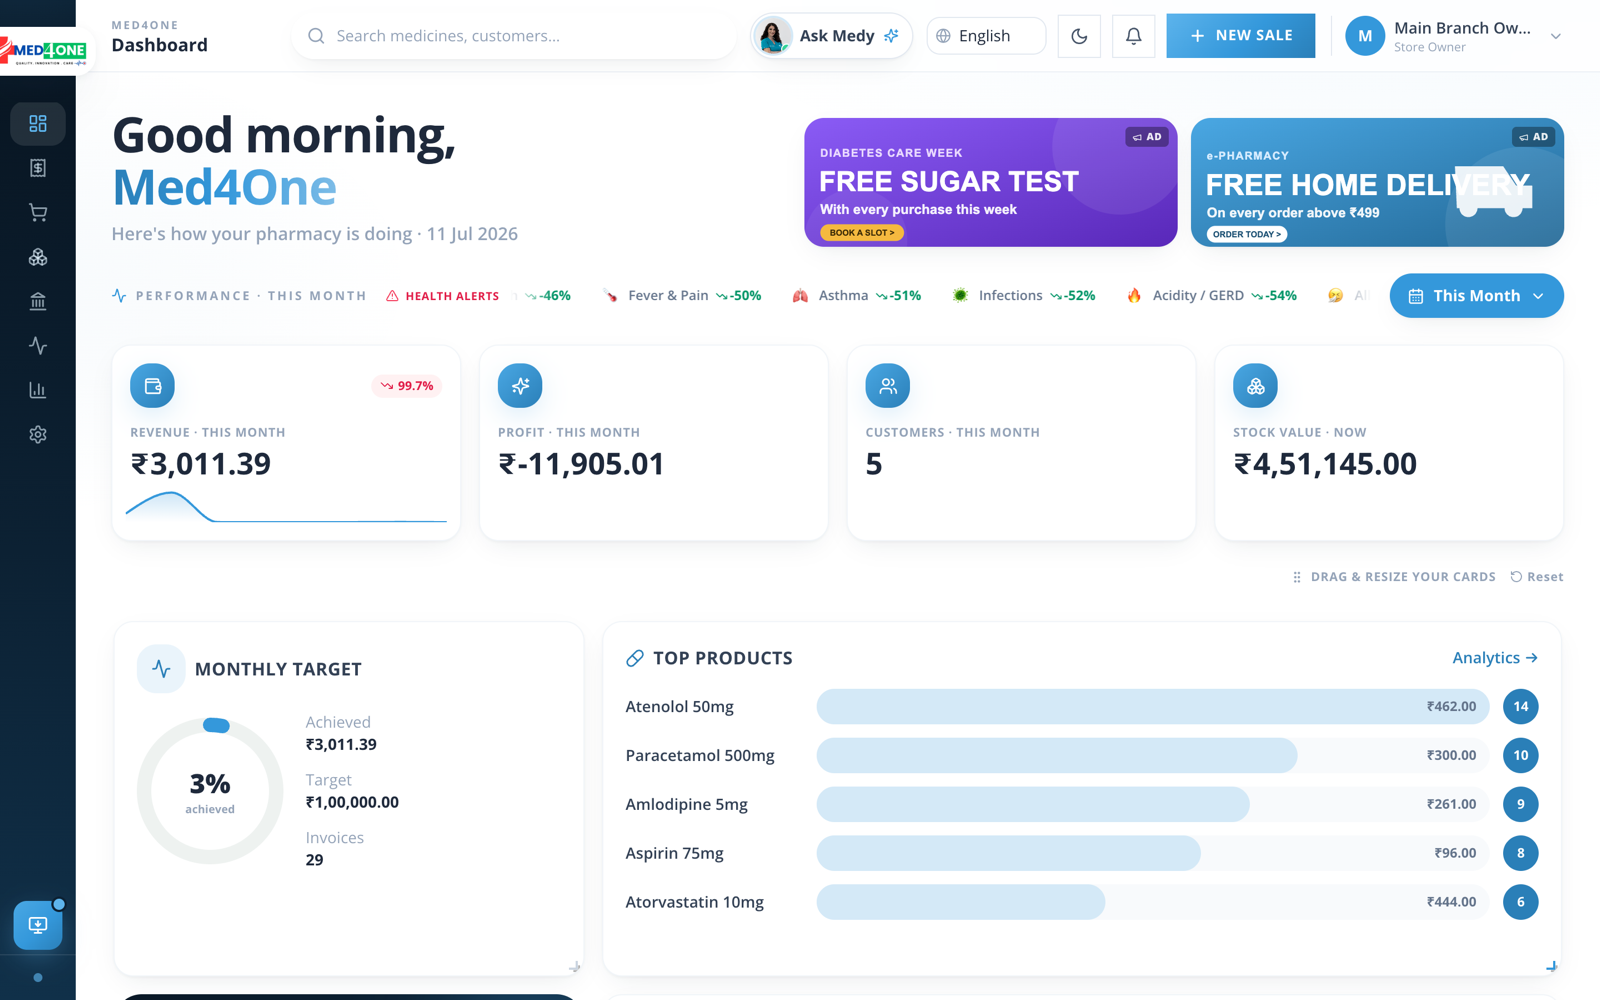Click the drag handle dots icon

tap(1297, 577)
